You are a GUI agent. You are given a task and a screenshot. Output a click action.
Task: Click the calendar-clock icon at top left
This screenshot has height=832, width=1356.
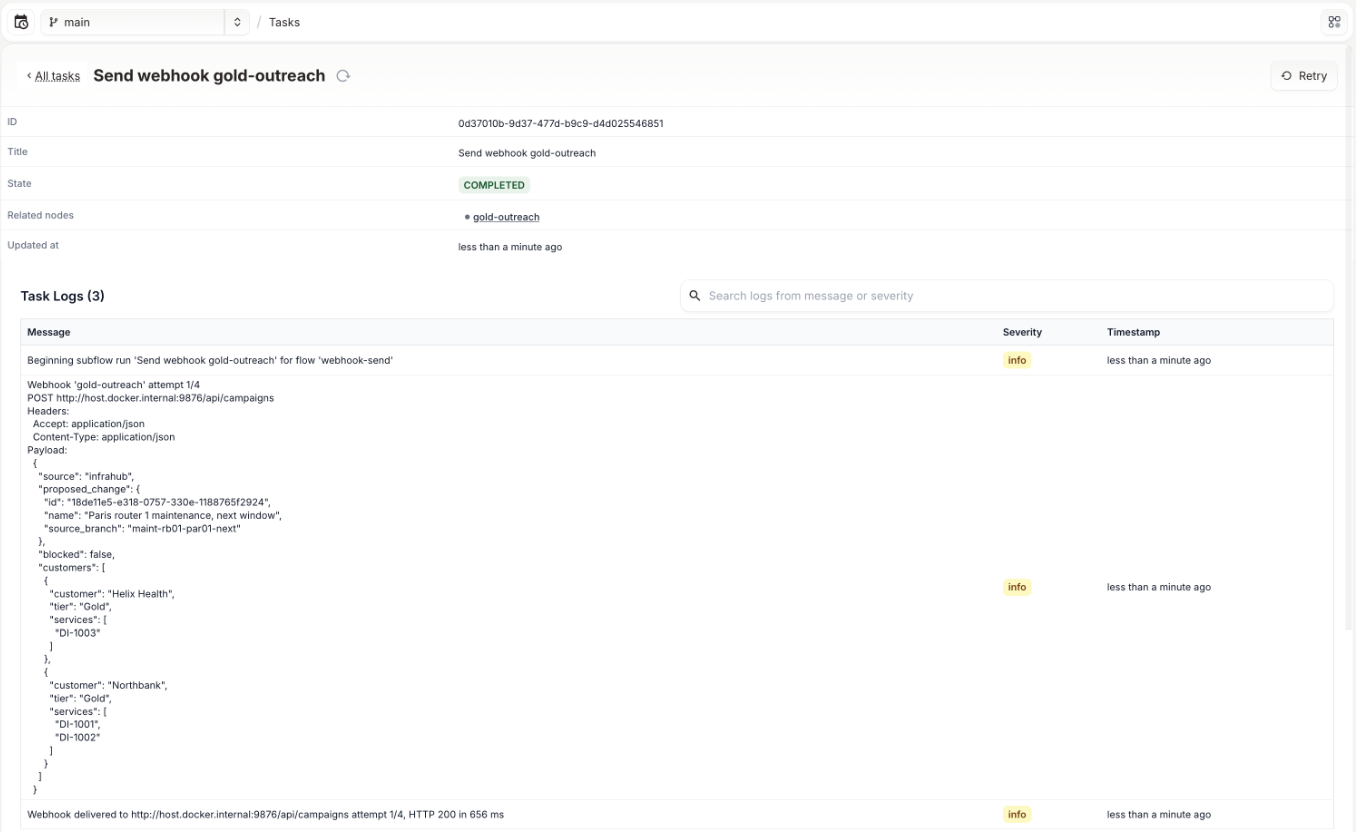(21, 22)
